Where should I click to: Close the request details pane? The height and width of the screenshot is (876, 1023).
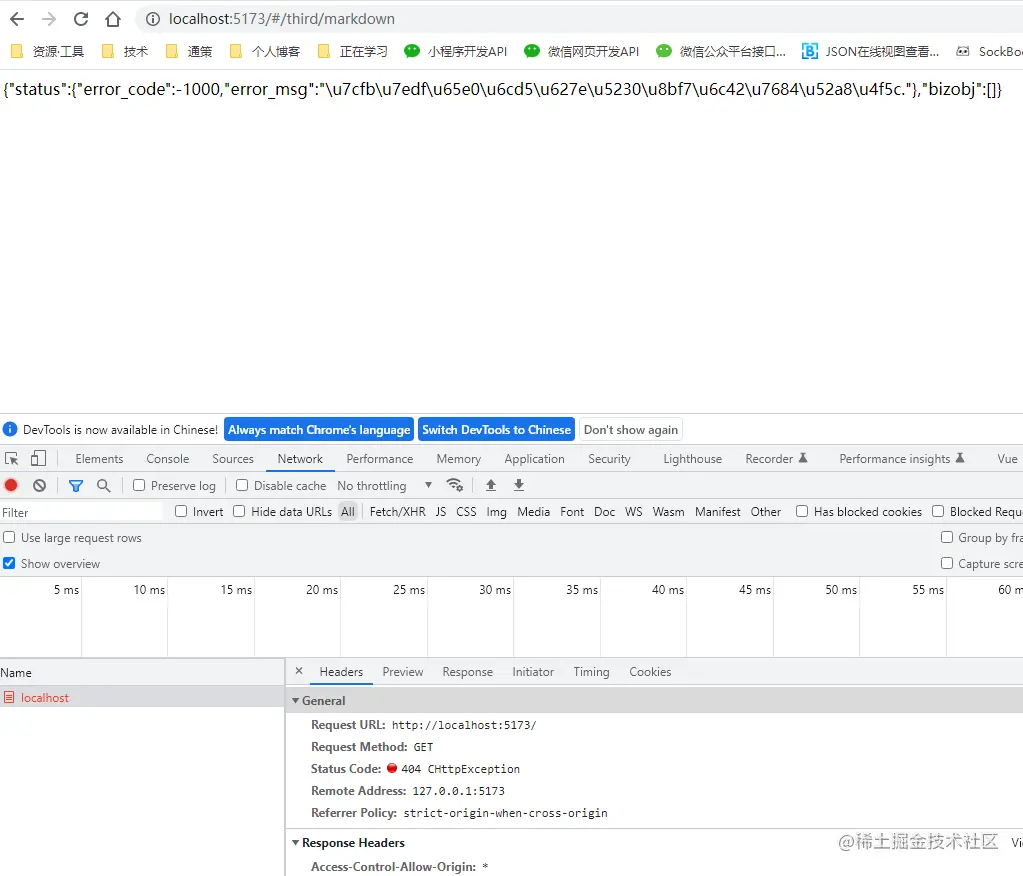(x=299, y=671)
